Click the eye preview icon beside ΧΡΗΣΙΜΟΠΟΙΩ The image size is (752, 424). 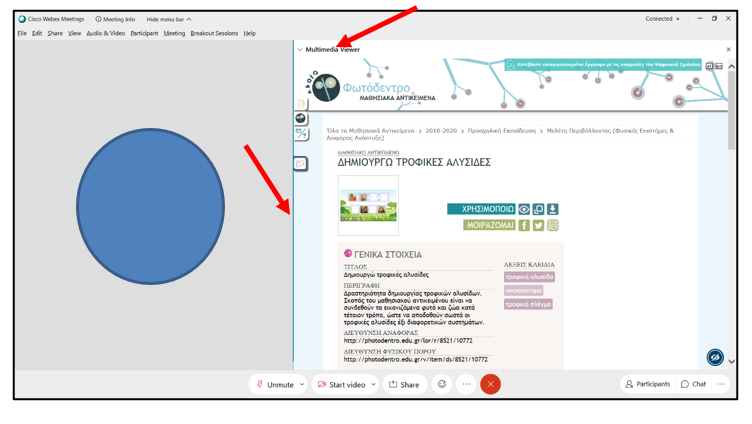[x=524, y=210]
